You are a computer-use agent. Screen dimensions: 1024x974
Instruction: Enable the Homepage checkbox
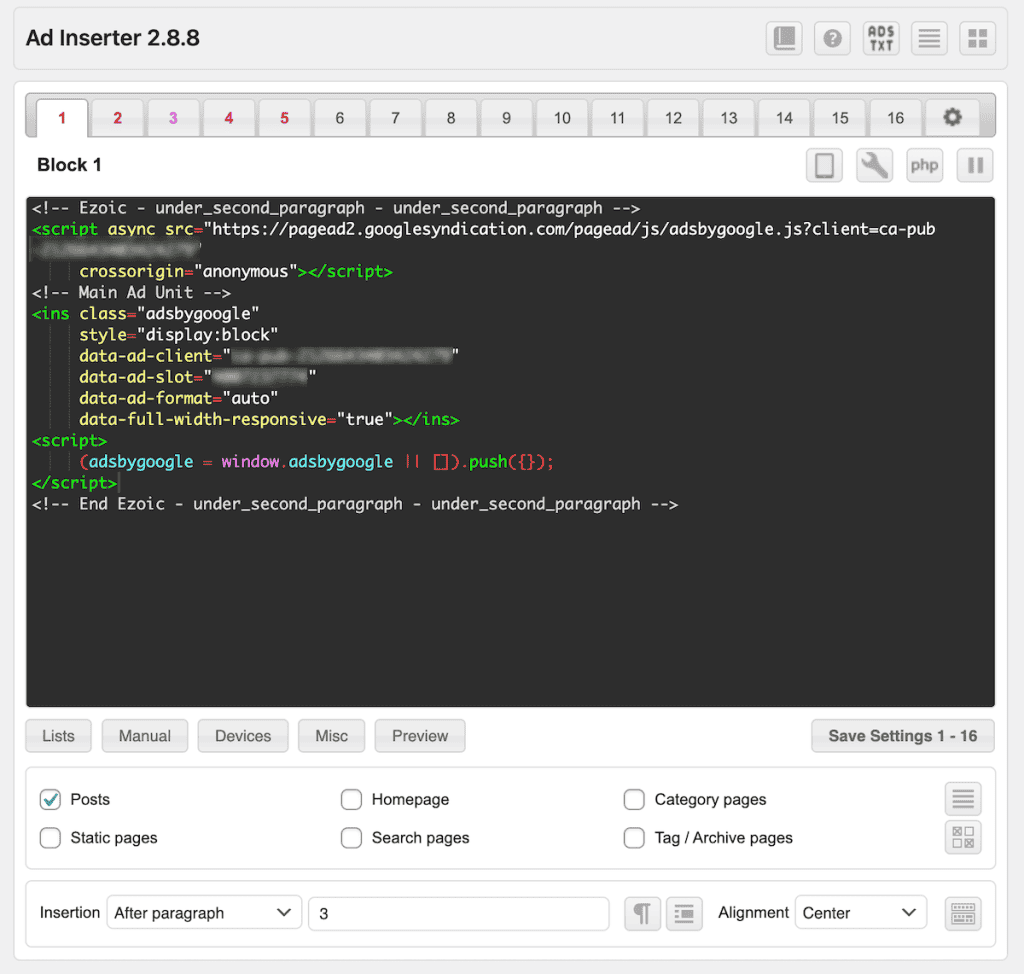351,799
